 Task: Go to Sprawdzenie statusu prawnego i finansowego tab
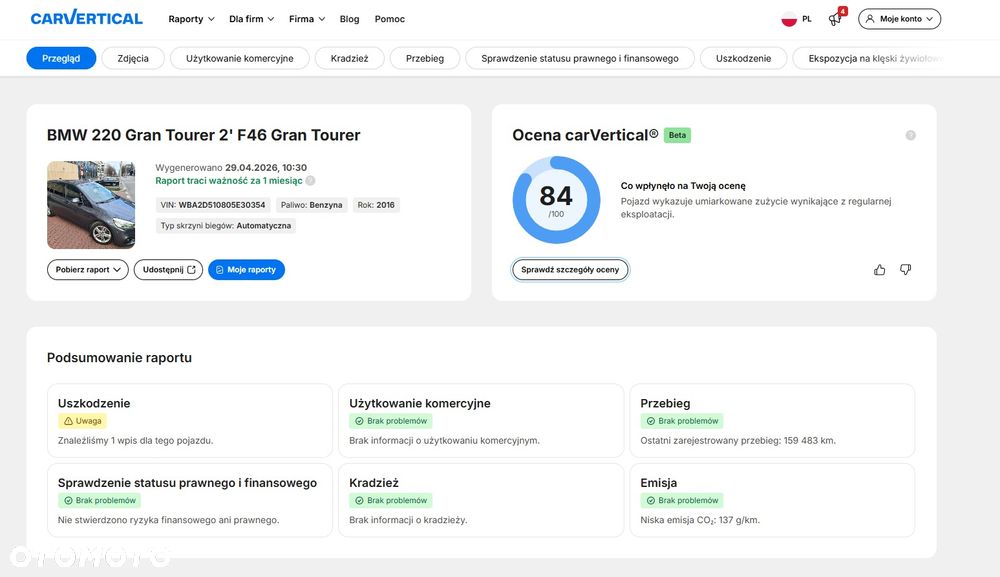point(580,58)
